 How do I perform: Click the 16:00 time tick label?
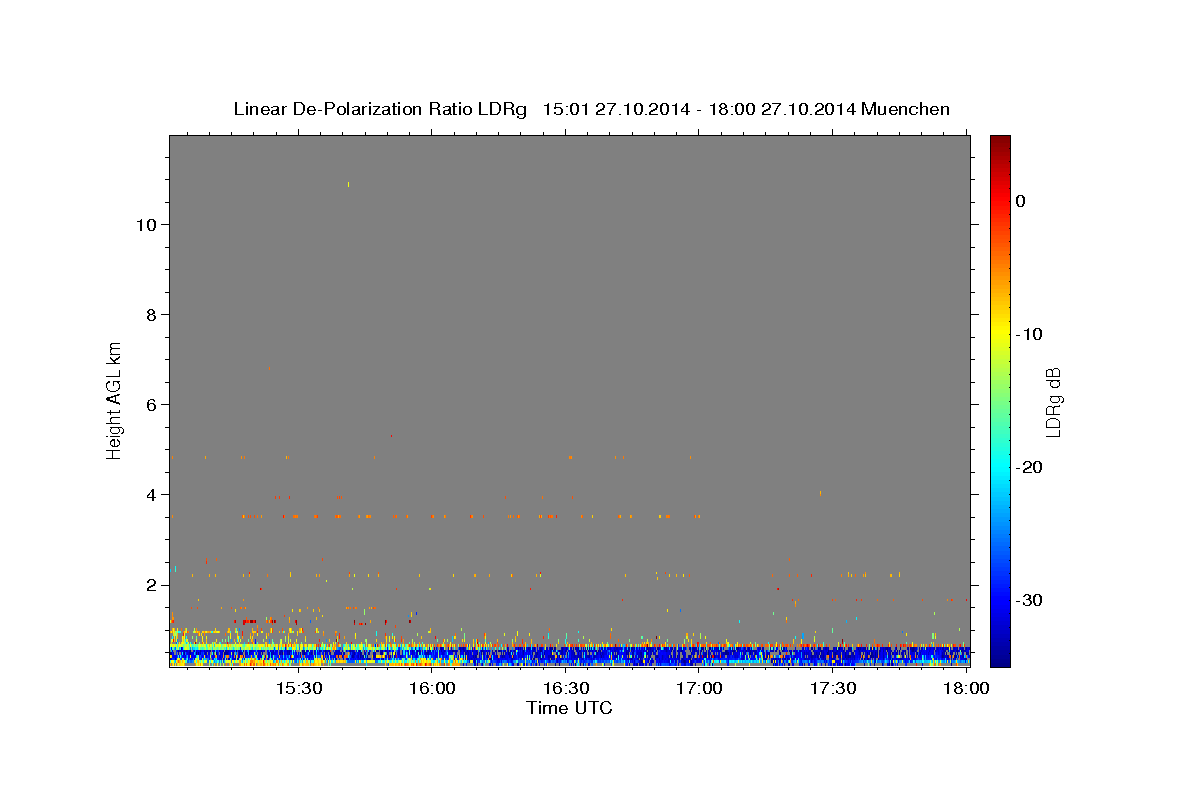point(432,689)
